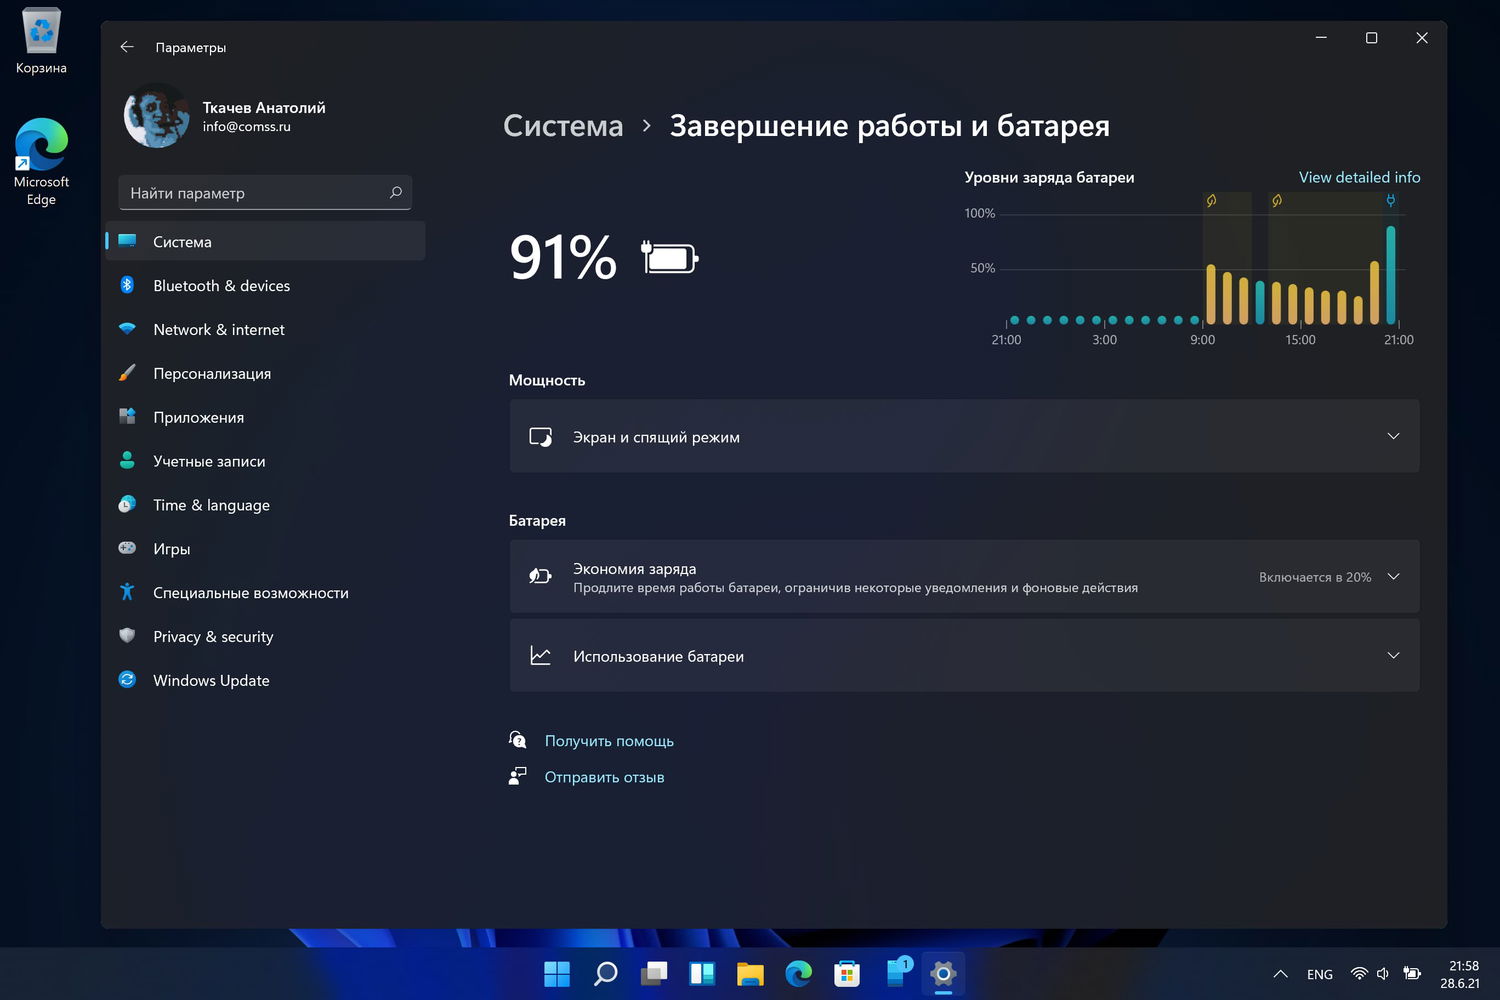Screen dimensions: 1500x1000
Task: Open the taskbar app with notification badge
Action: [898, 971]
